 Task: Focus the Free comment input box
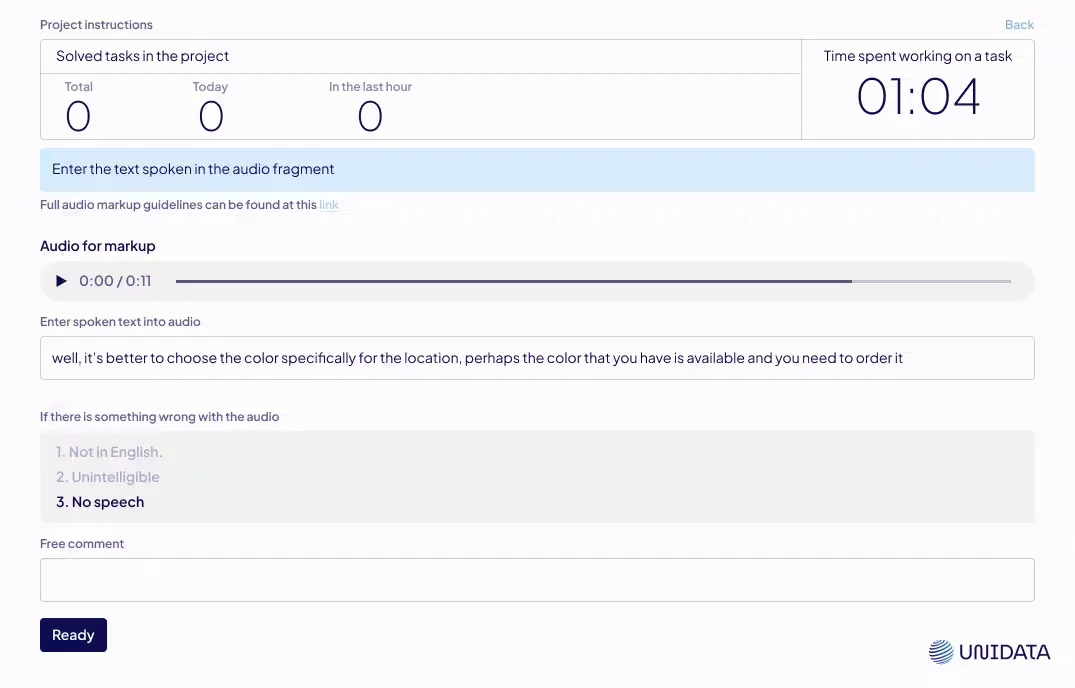(537, 580)
